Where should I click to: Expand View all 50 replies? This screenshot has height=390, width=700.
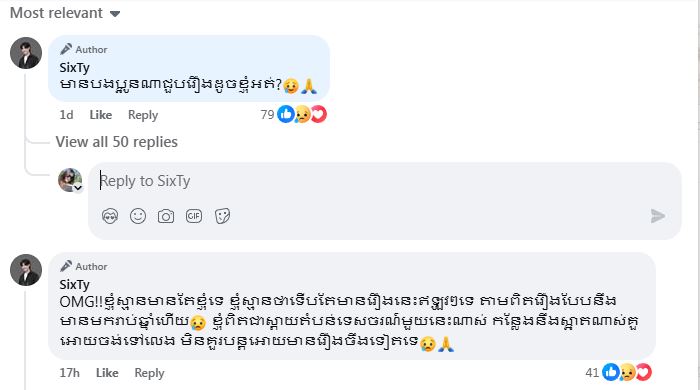coord(117,142)
